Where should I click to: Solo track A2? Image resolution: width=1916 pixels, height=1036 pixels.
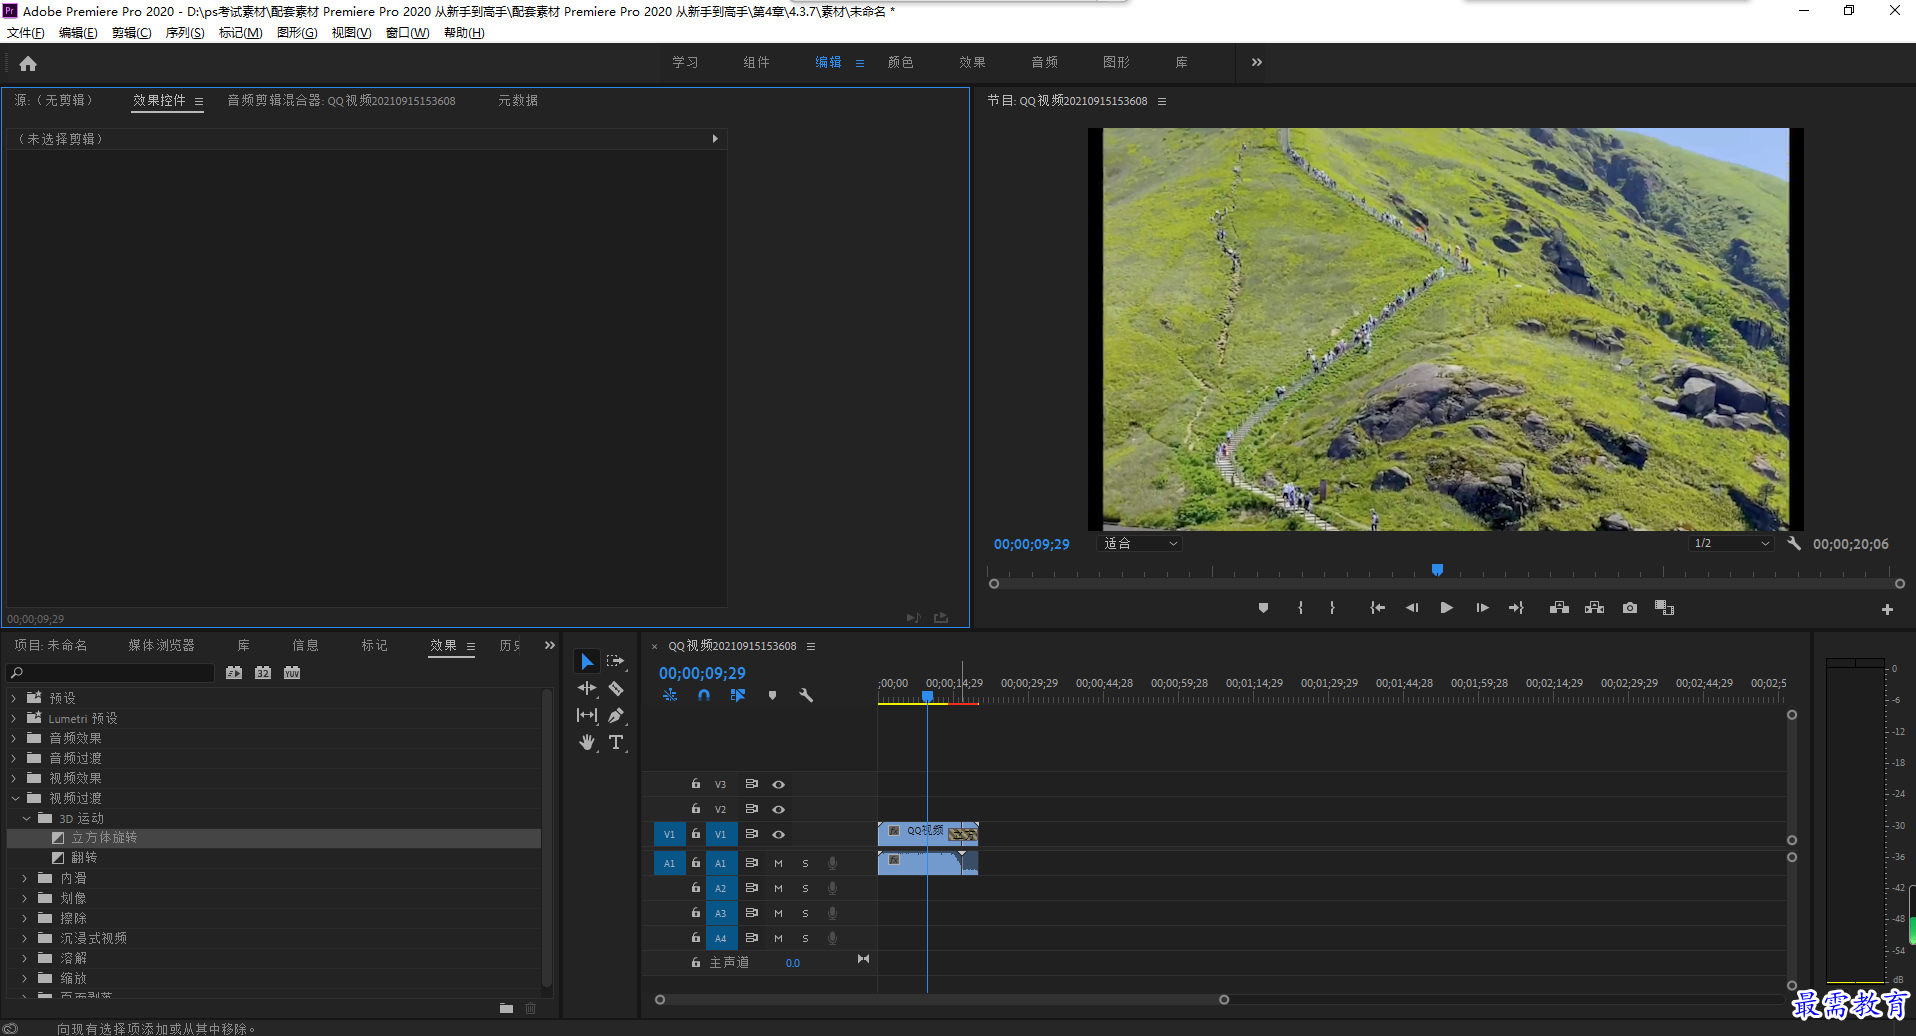[x=805, y=888]
